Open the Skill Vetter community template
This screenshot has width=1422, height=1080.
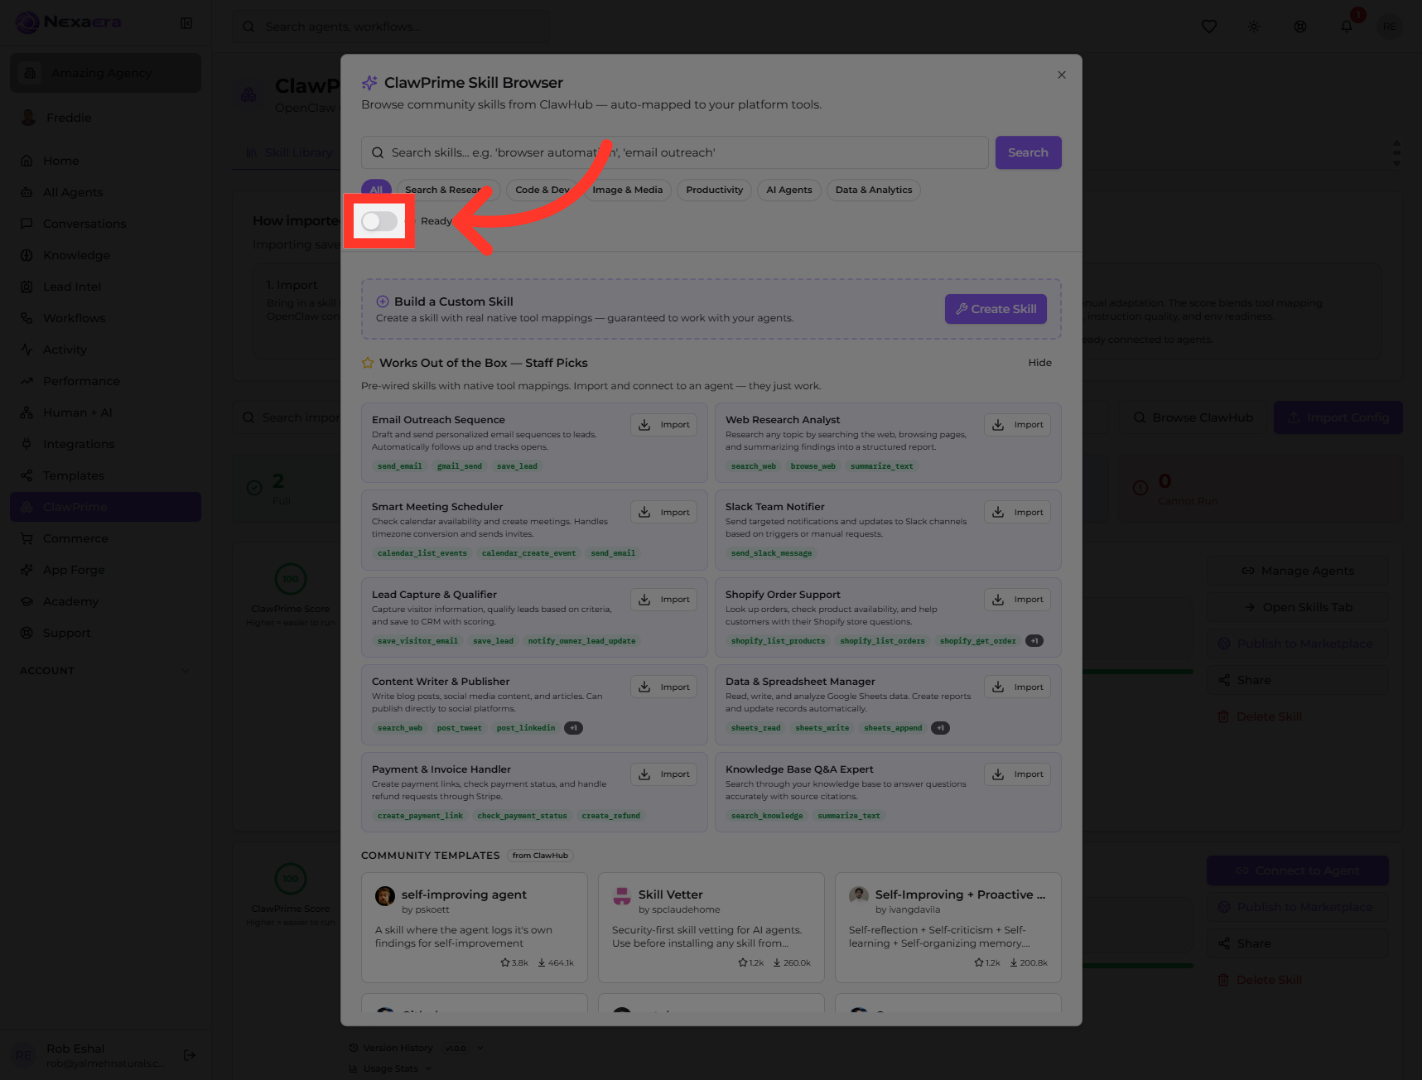(x=711, y=927)
